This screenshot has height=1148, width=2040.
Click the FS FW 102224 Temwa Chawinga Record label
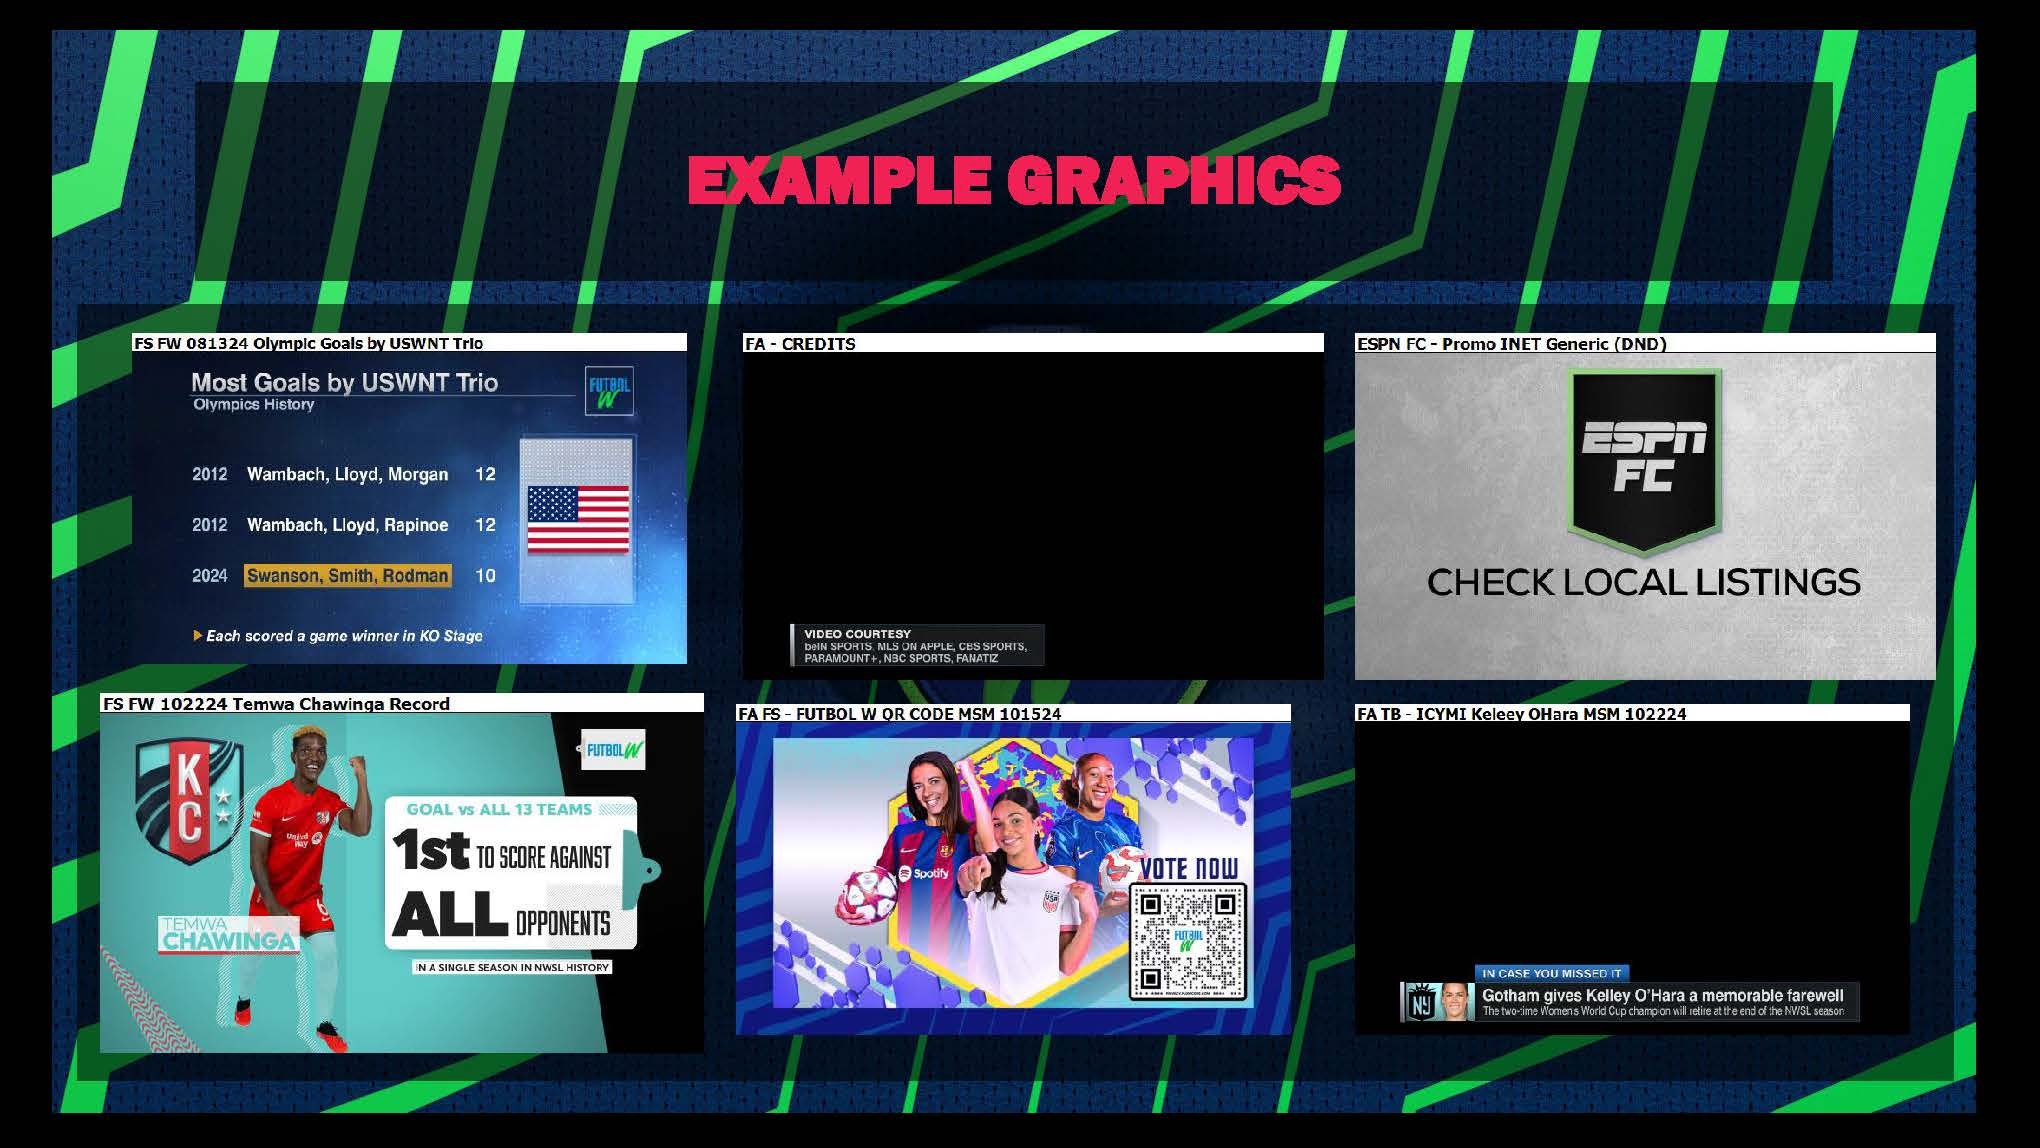pos(276,703)
